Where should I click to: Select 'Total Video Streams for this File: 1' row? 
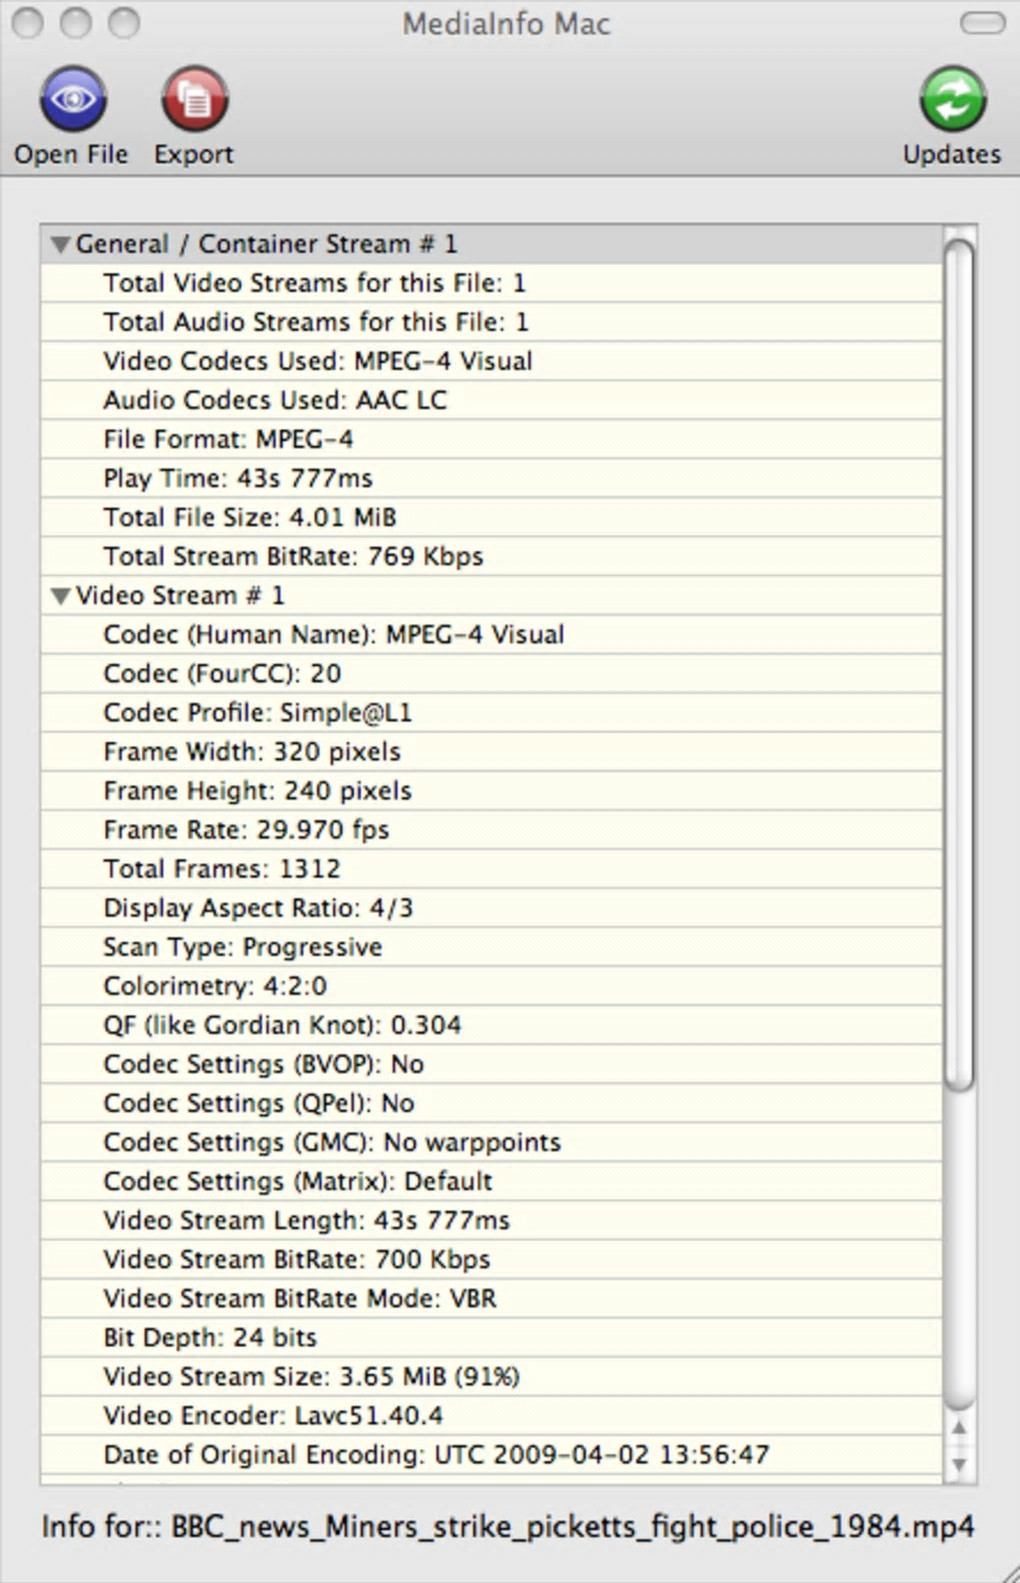(491, 283)
